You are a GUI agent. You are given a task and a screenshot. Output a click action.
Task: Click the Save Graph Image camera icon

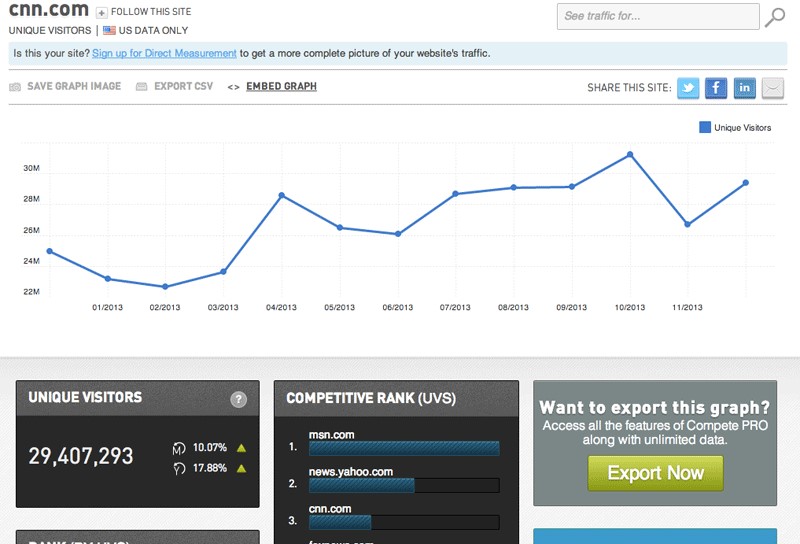click(15, 87)
